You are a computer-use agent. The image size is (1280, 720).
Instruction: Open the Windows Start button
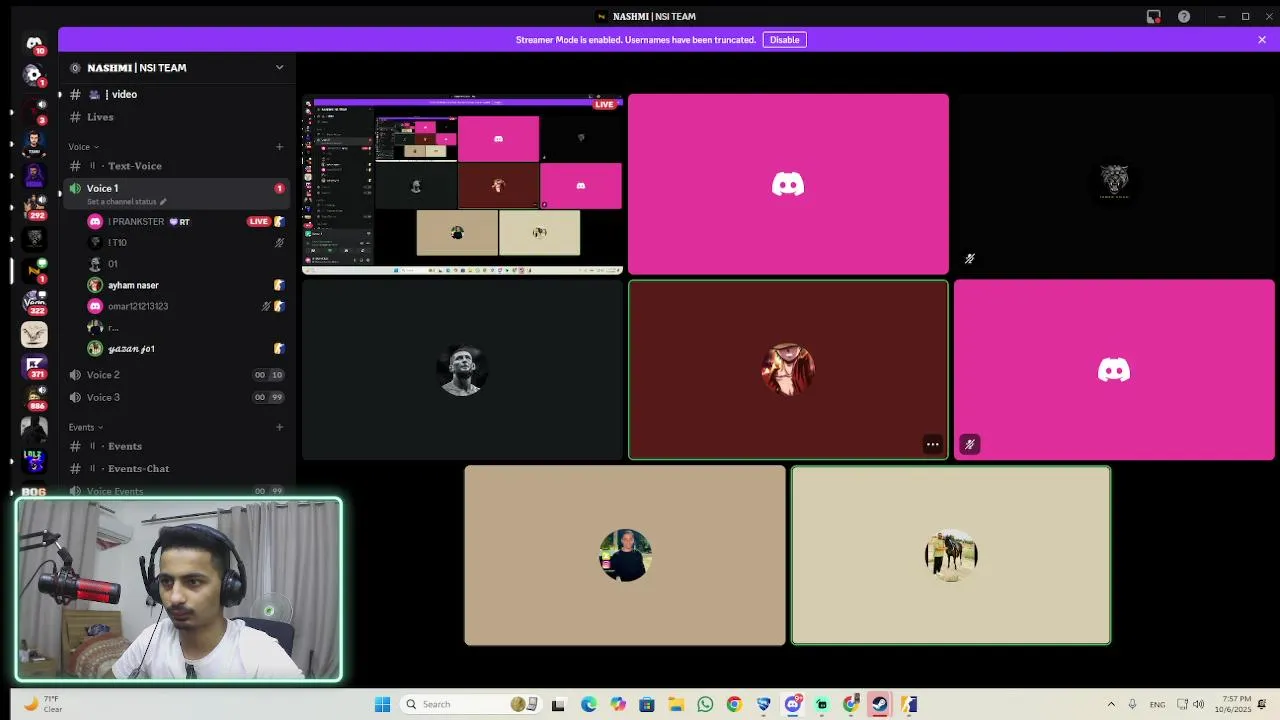(x=382, y=704)
